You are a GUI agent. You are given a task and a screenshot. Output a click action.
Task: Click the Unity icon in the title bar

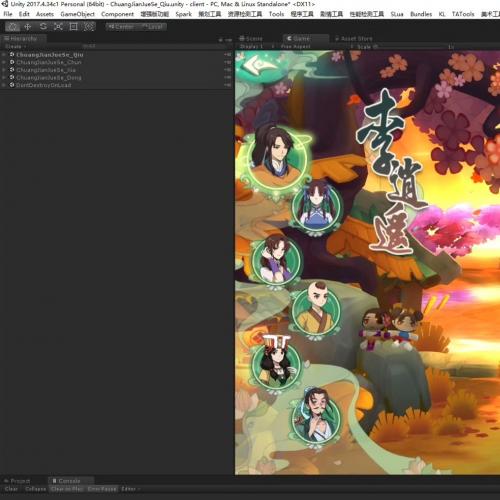pos(5,4)
